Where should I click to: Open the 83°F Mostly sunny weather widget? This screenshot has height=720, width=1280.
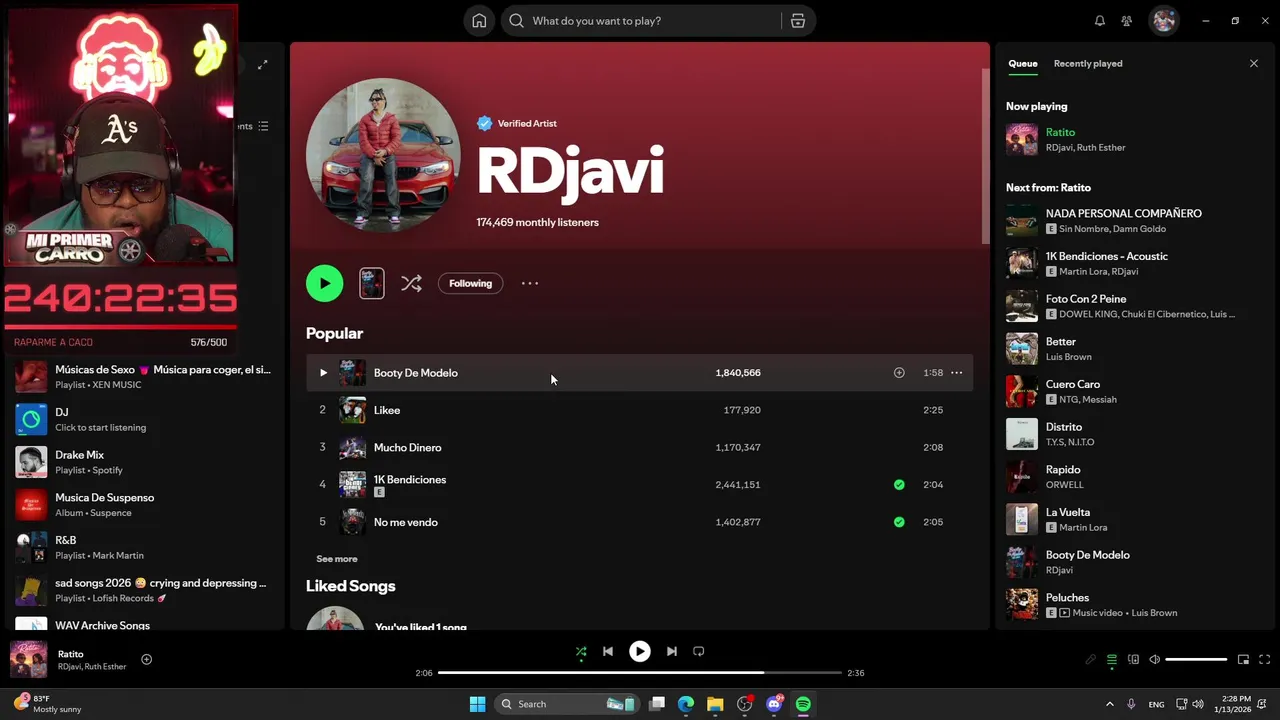[47, 704]
